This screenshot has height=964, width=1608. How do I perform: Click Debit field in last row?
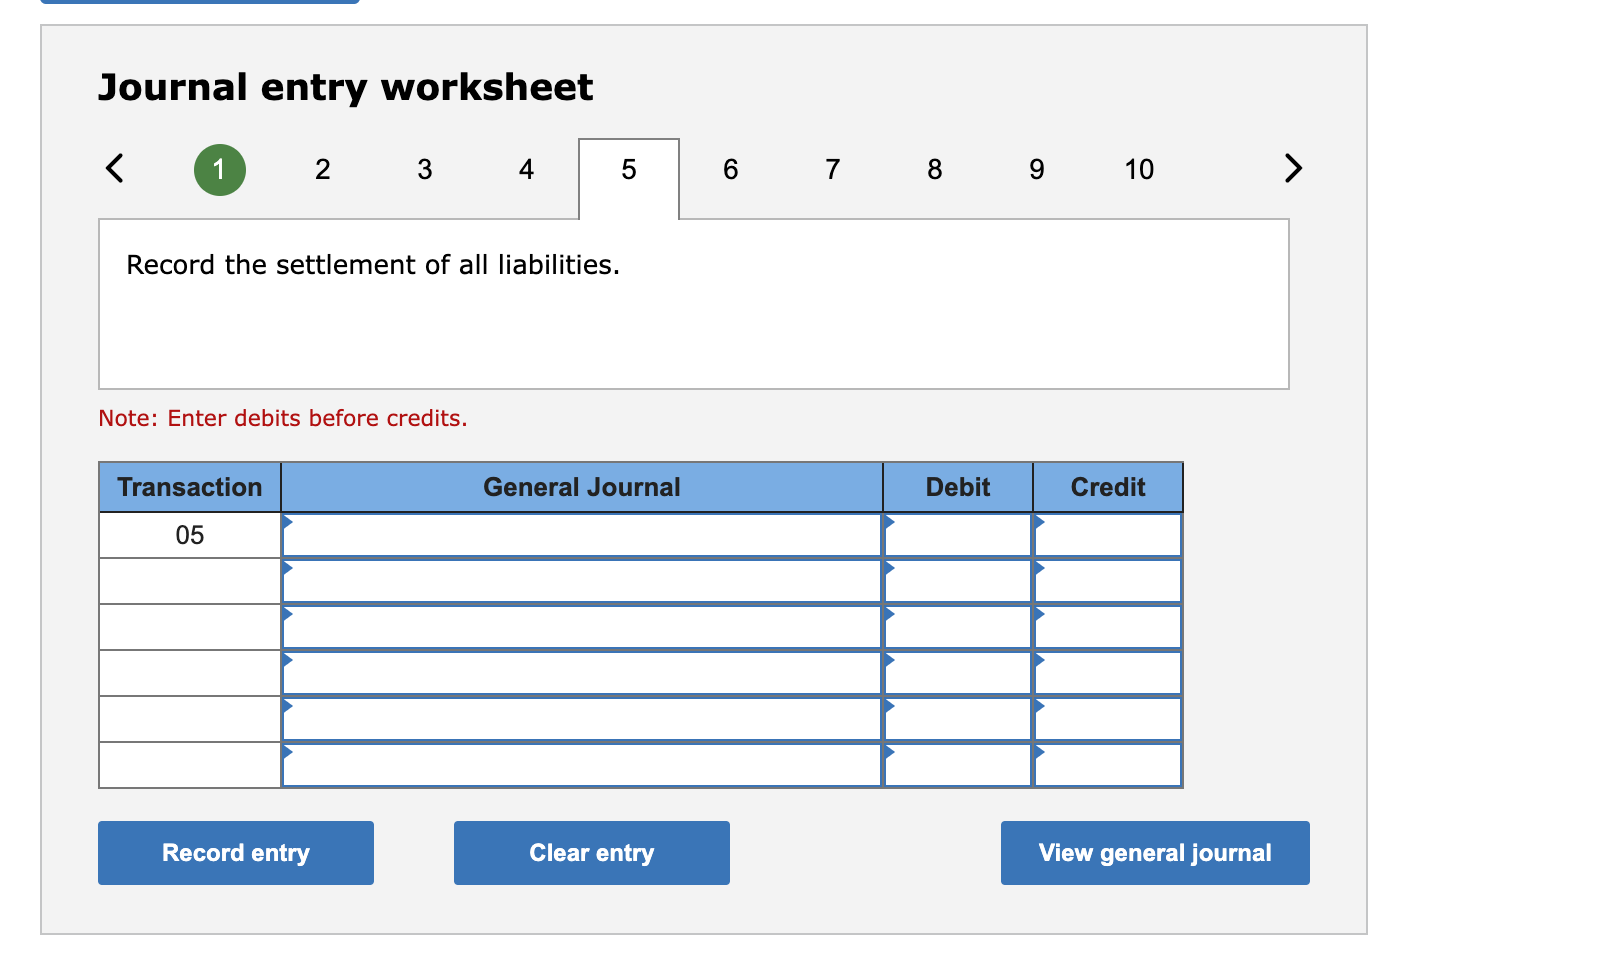(x=958, y=765)
